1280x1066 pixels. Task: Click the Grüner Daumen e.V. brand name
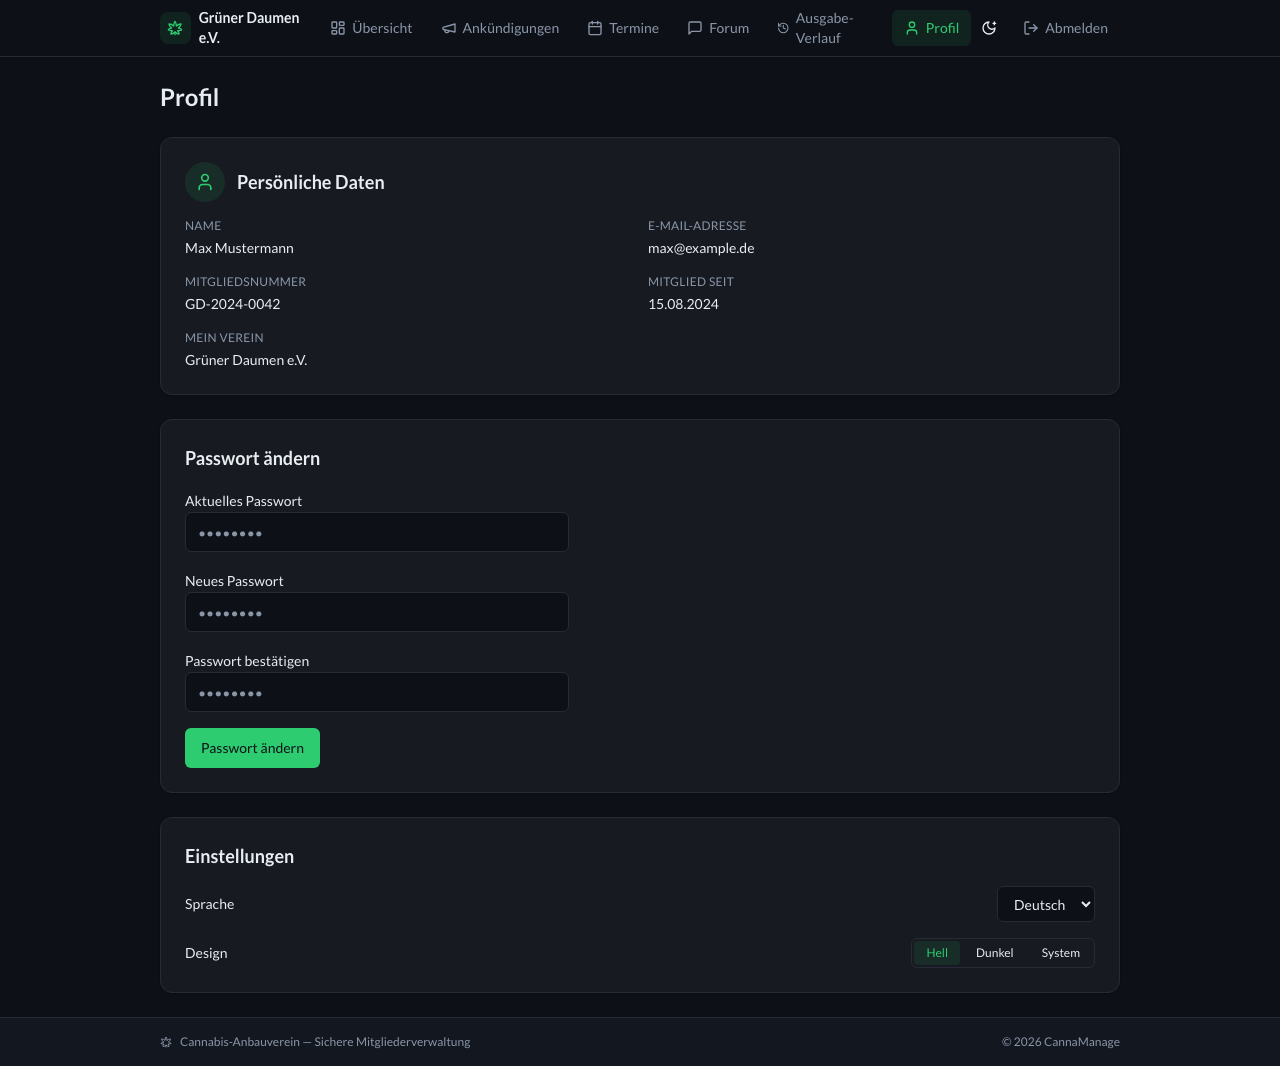coord(249,28)
